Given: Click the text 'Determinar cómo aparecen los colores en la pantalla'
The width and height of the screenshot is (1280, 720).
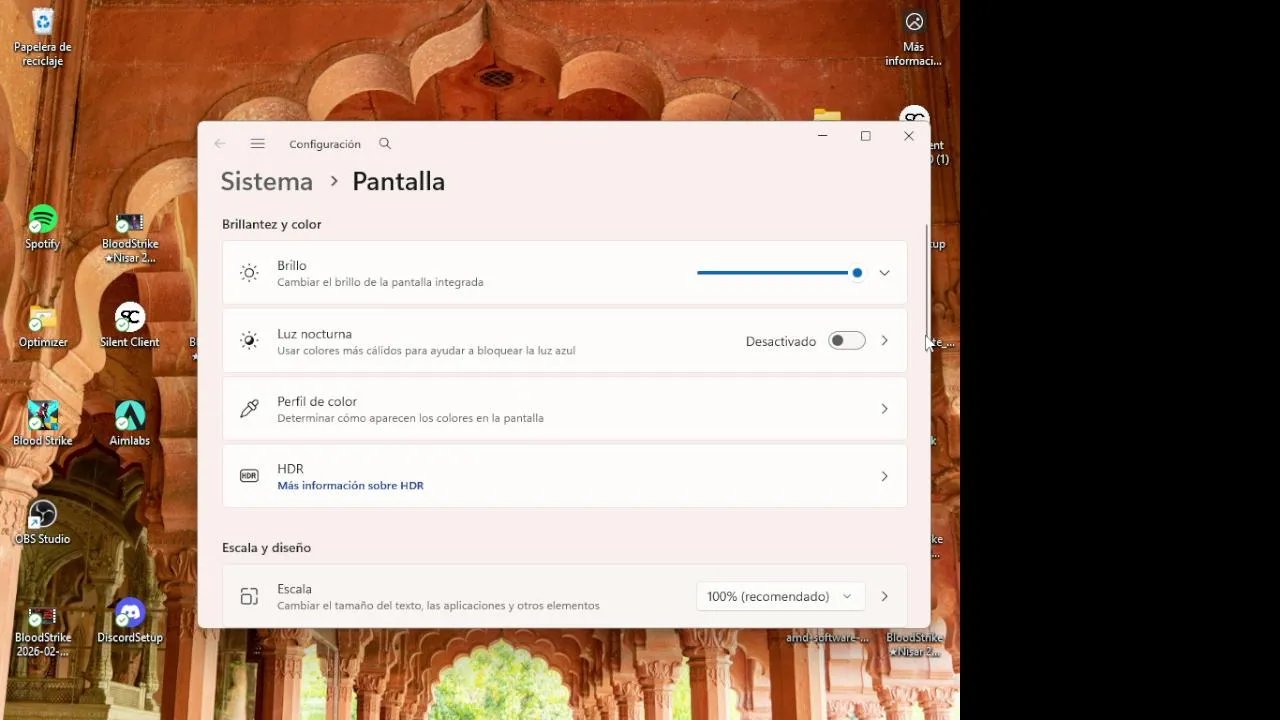Looking at the screenshot, I should (410, 418).
